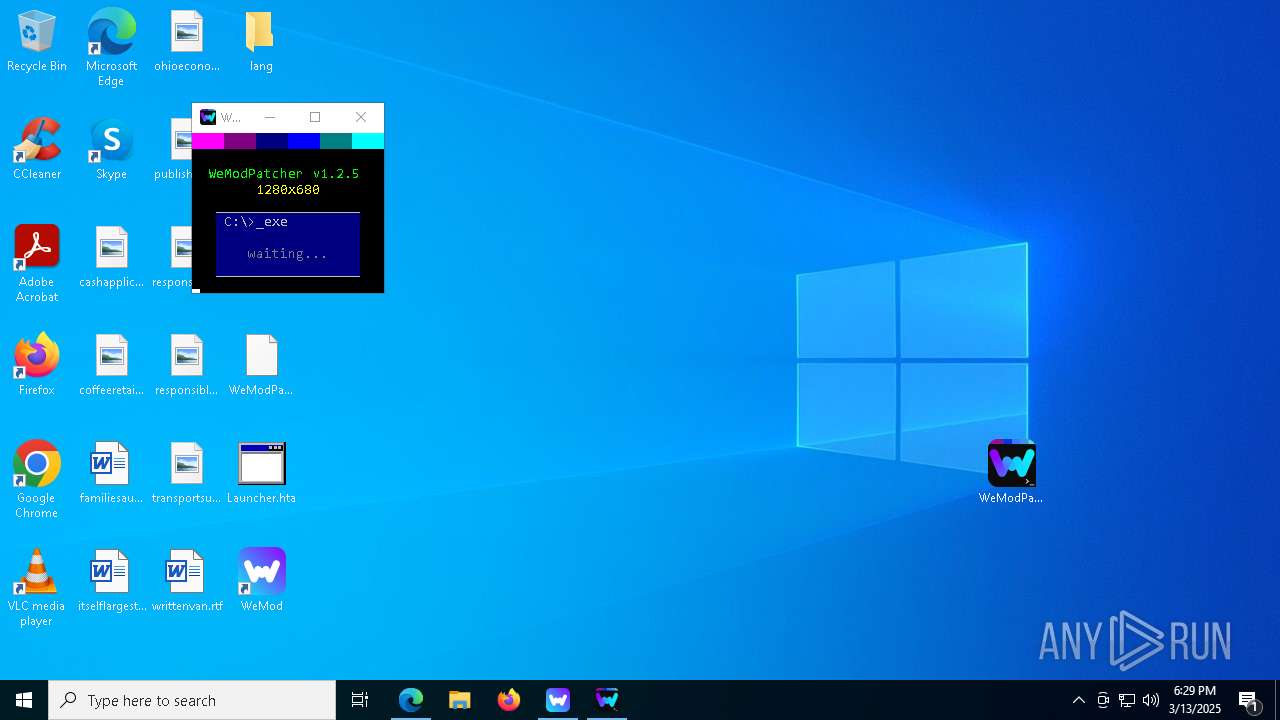Select the Skype desktop shortcut
The height and width of the screenshot is (720, 1280).
point(111,150)
